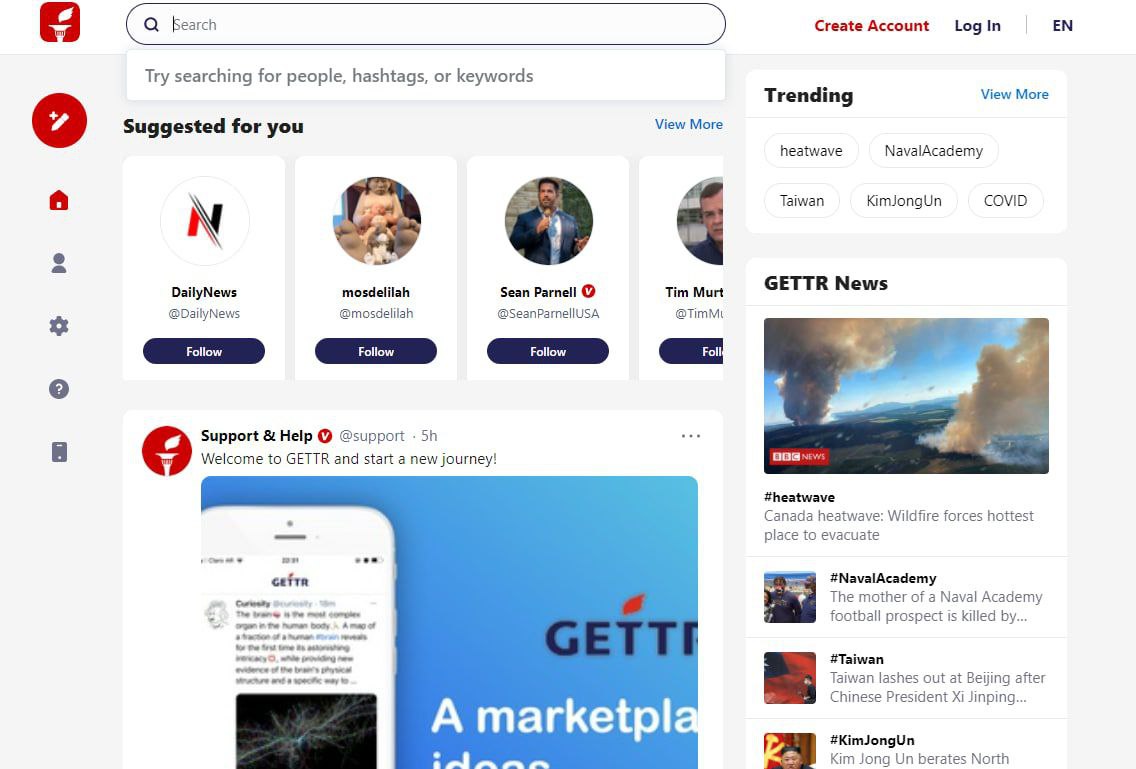Select the KimJongUn trending tag
This screenshot has width=1136, height=769.
(903, 201)
